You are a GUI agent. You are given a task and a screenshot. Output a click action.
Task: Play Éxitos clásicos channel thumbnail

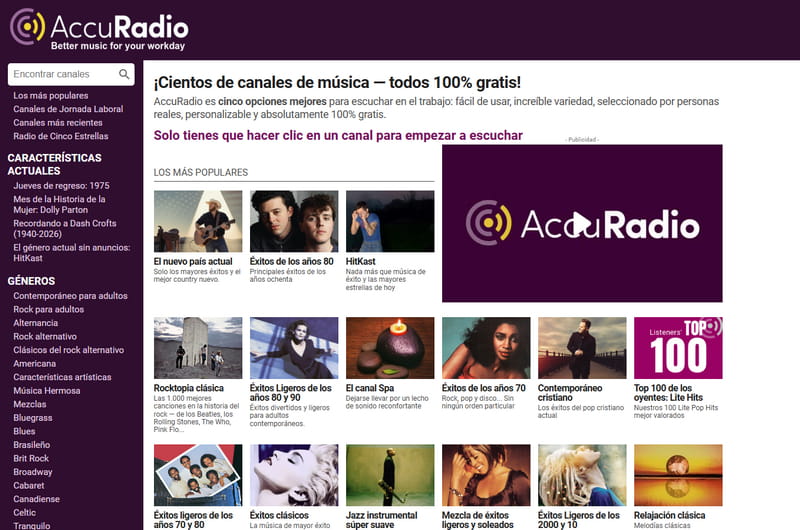pos(294,475)
